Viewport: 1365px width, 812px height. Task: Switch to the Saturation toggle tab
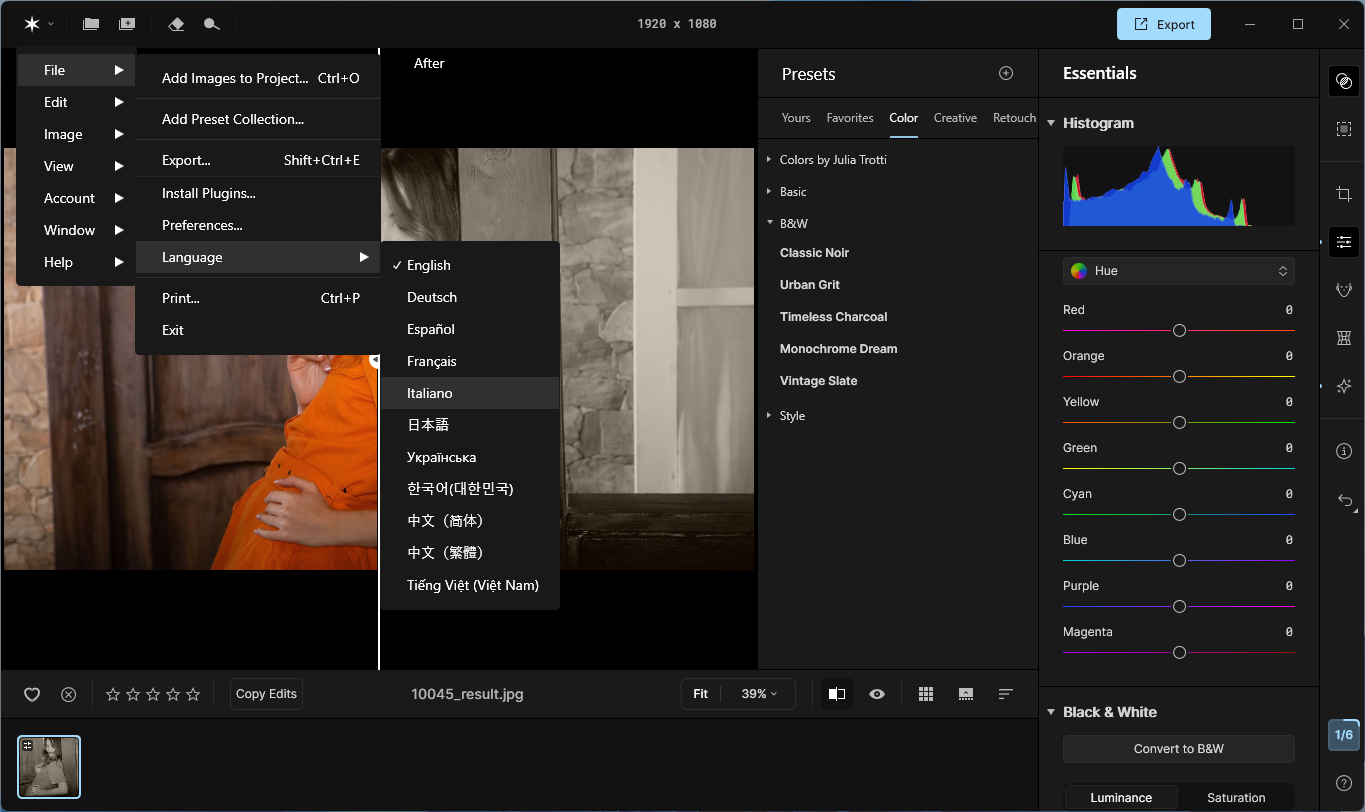(1236, 797)
